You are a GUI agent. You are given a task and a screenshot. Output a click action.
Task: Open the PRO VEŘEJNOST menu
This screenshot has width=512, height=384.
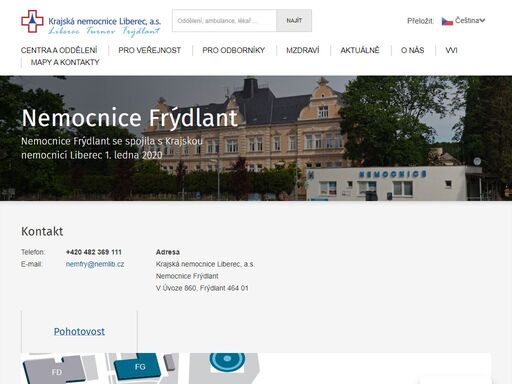click(x=150, y=50)
